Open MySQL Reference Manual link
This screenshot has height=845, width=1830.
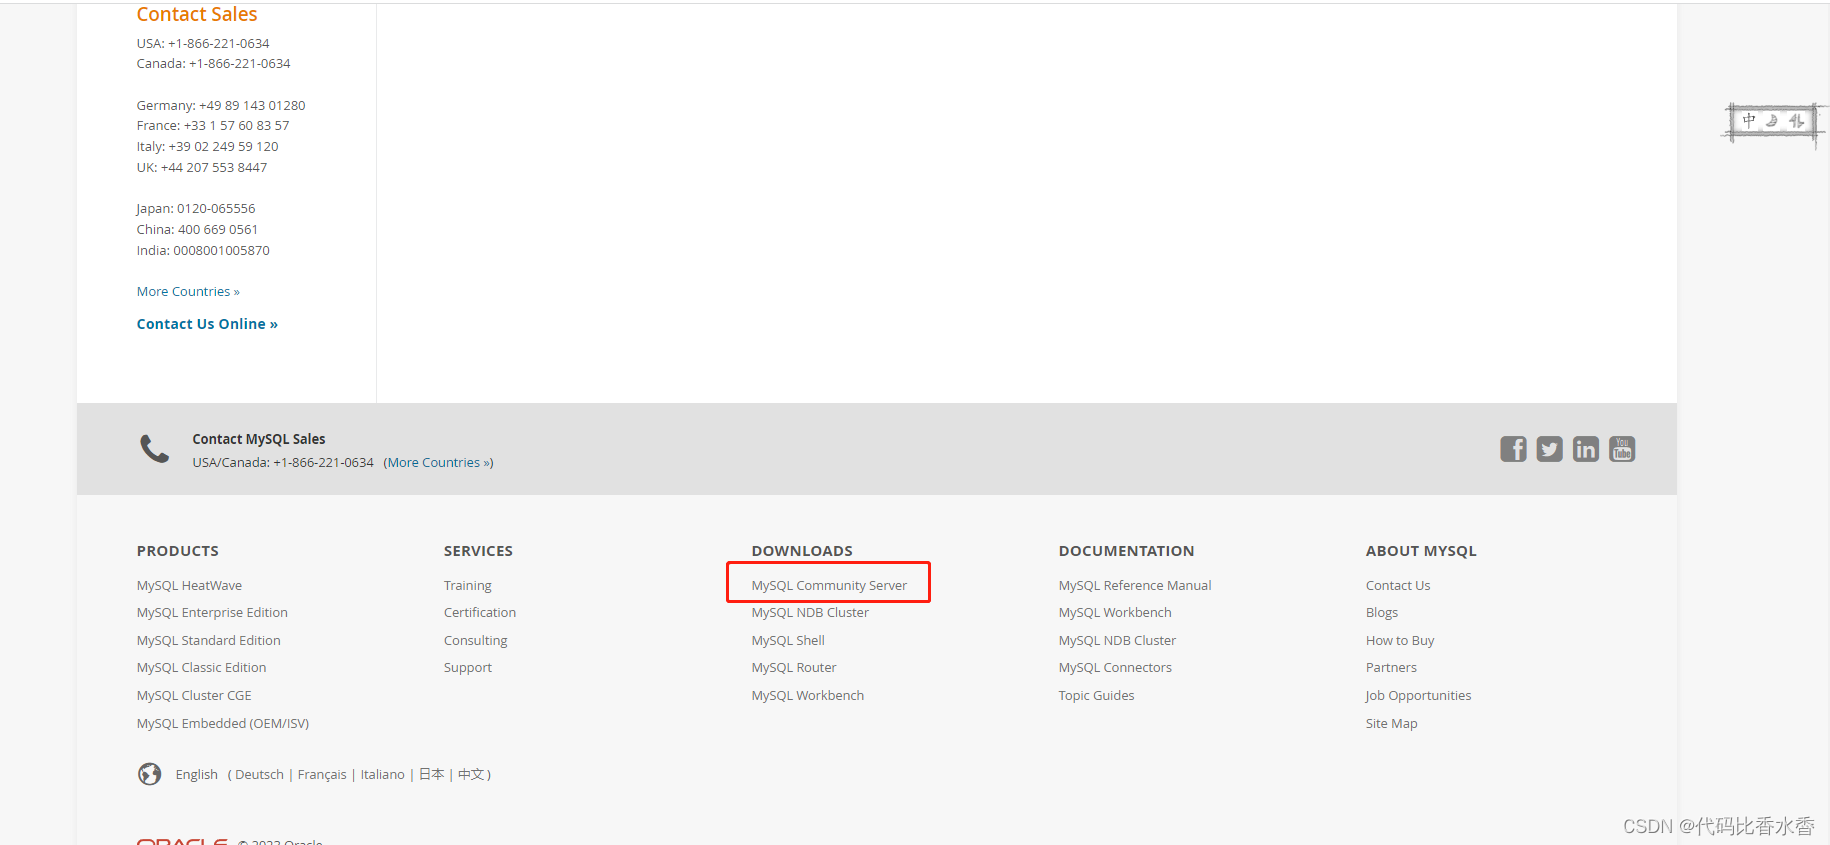(x=1135, y=586)
